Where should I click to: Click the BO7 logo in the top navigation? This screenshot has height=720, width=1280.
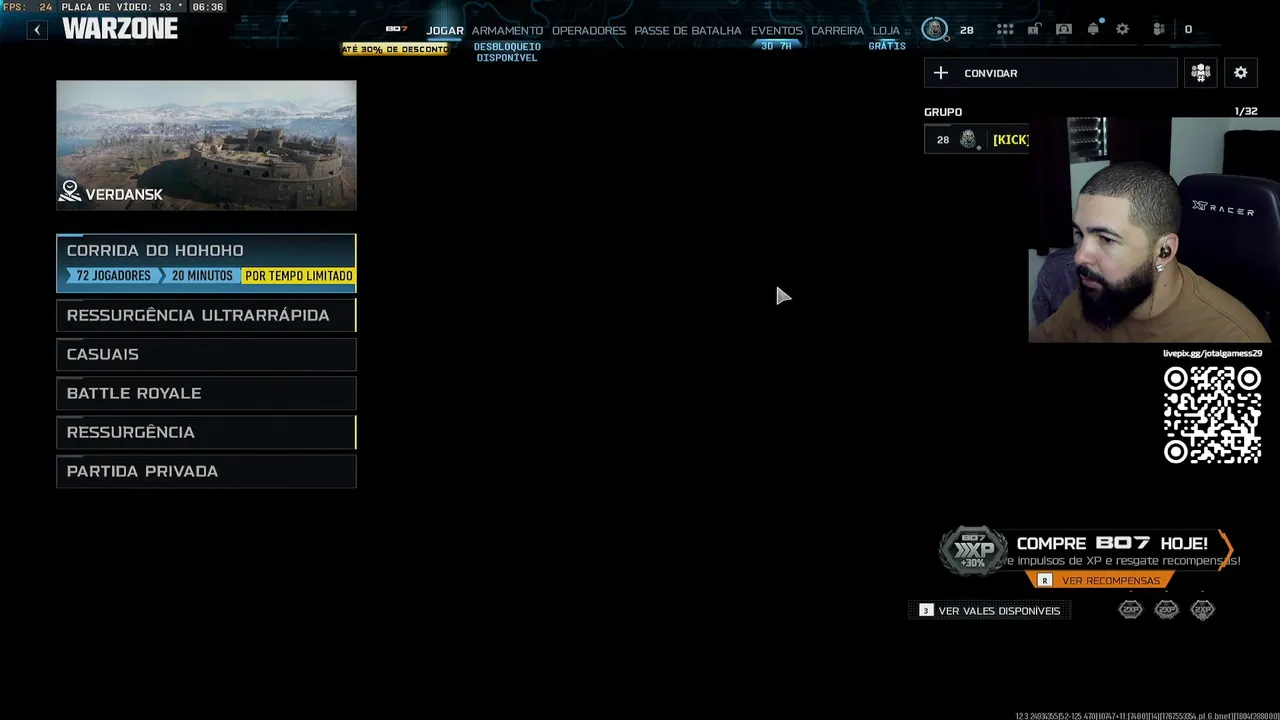click(x=396, y=29)
